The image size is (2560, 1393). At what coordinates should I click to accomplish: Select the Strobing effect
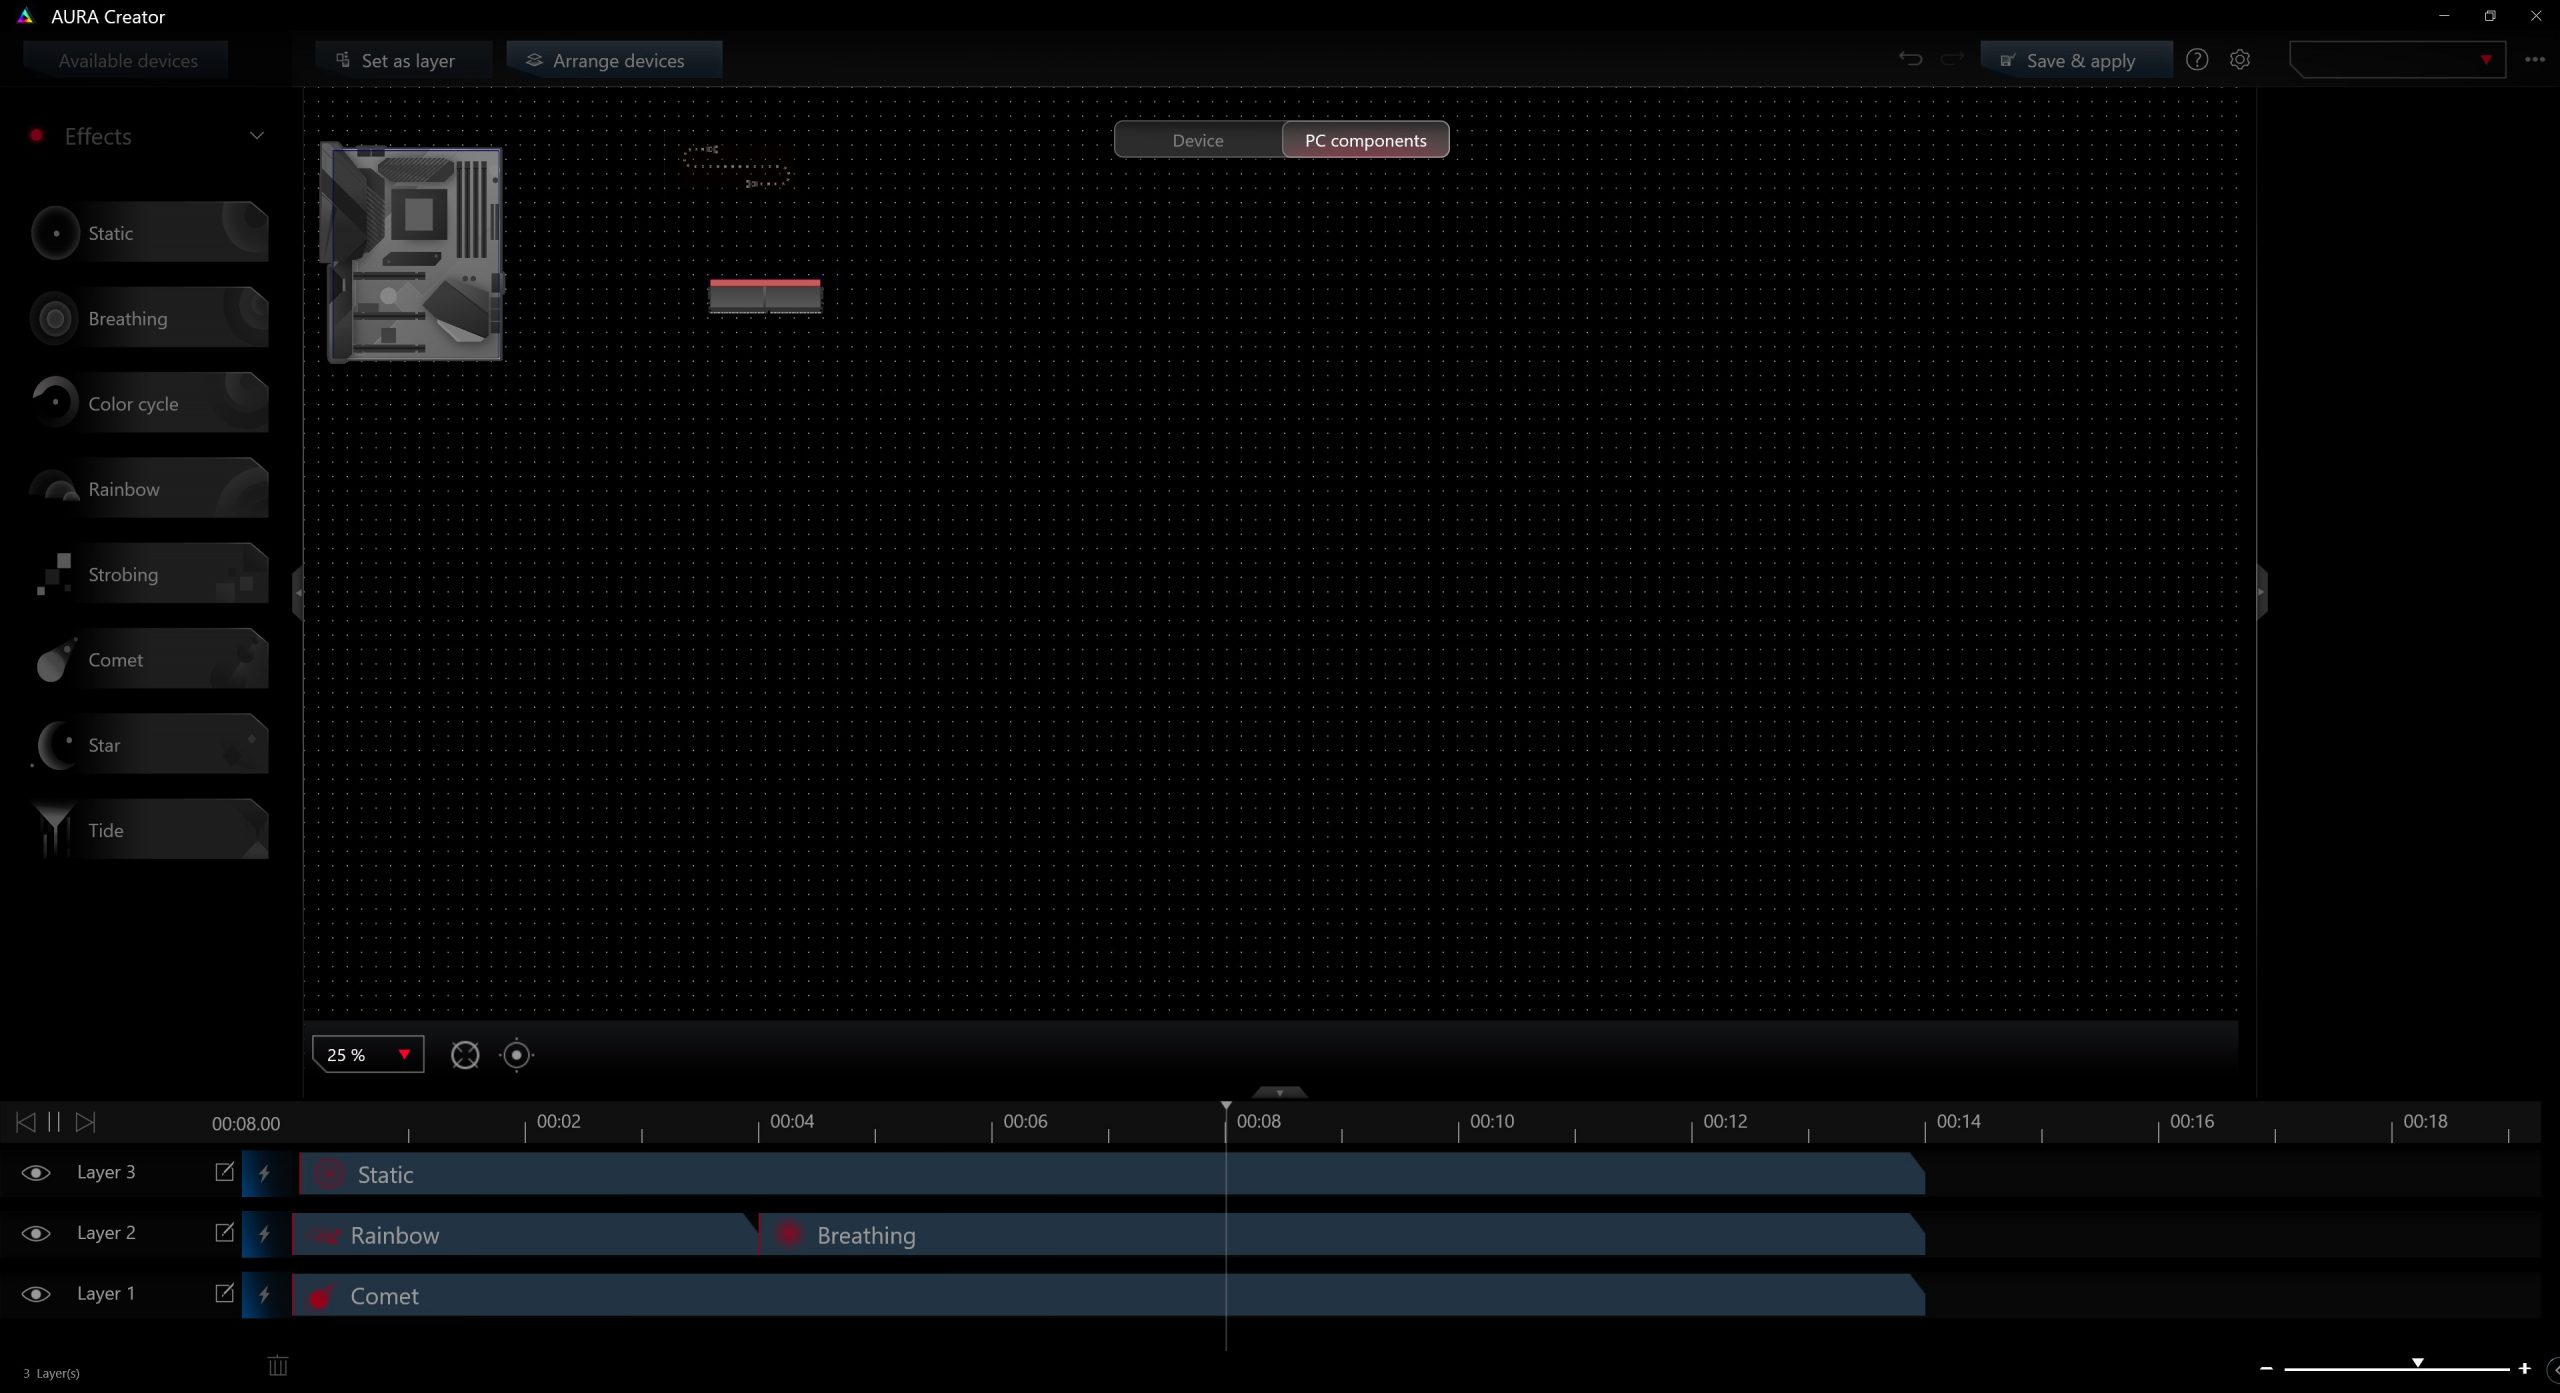pos(149,574)
